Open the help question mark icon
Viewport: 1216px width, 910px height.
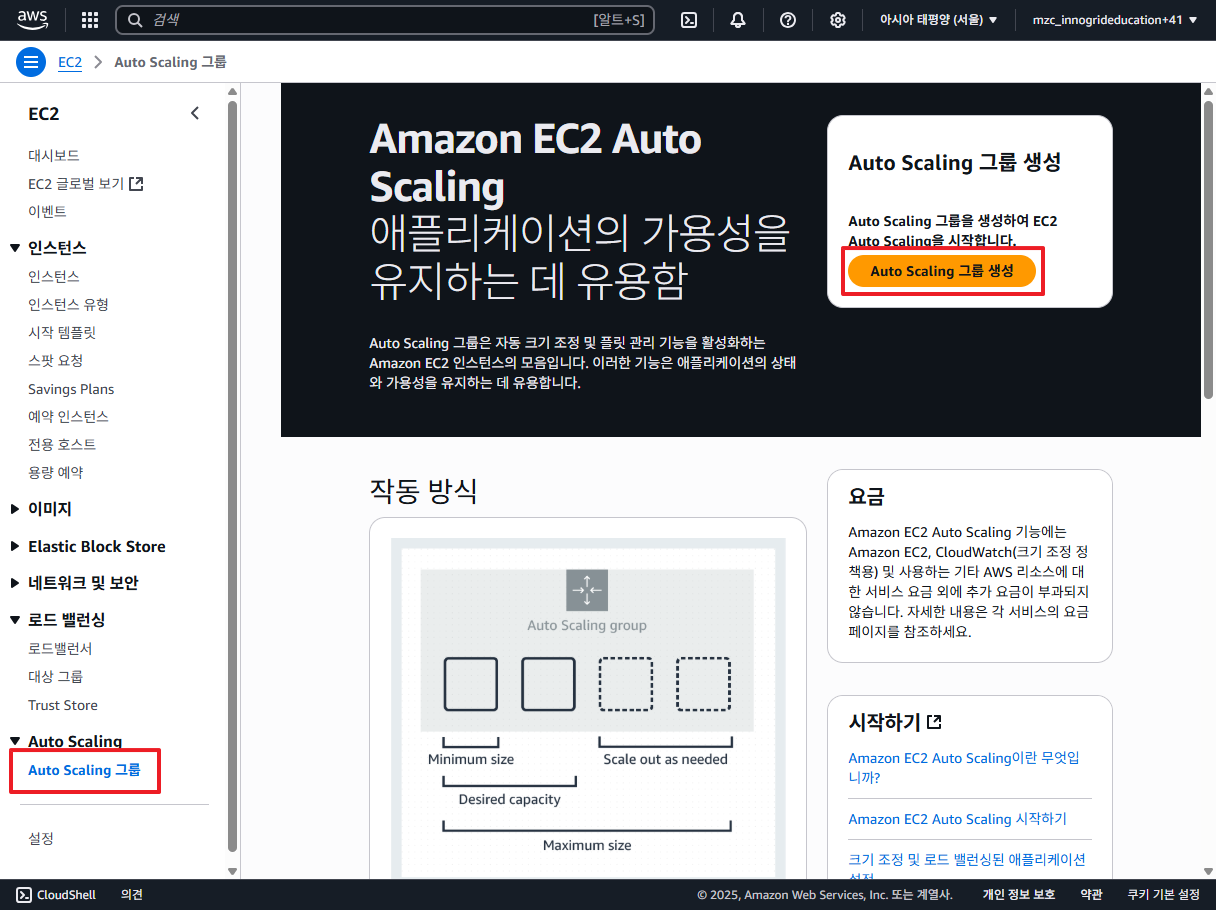pyautogui.click(x=788, y=20)
